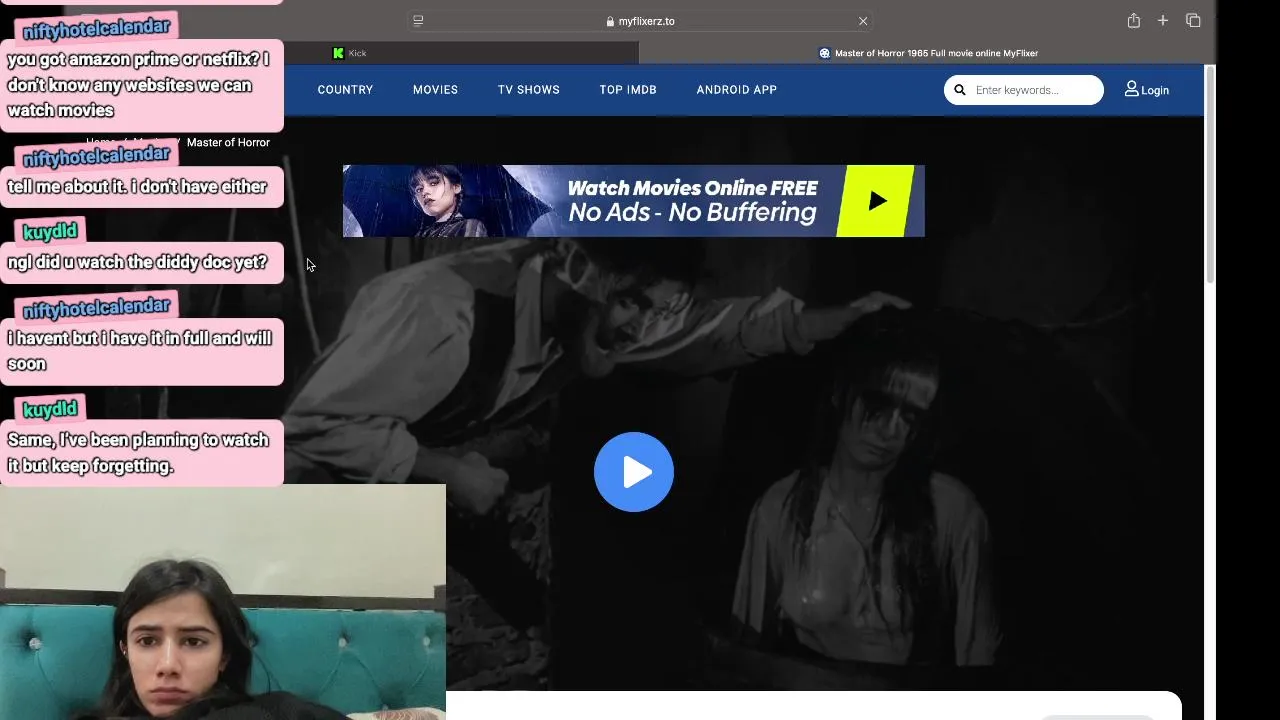
Task: Open the ANDROID APP link
Action: coord(737,90)
